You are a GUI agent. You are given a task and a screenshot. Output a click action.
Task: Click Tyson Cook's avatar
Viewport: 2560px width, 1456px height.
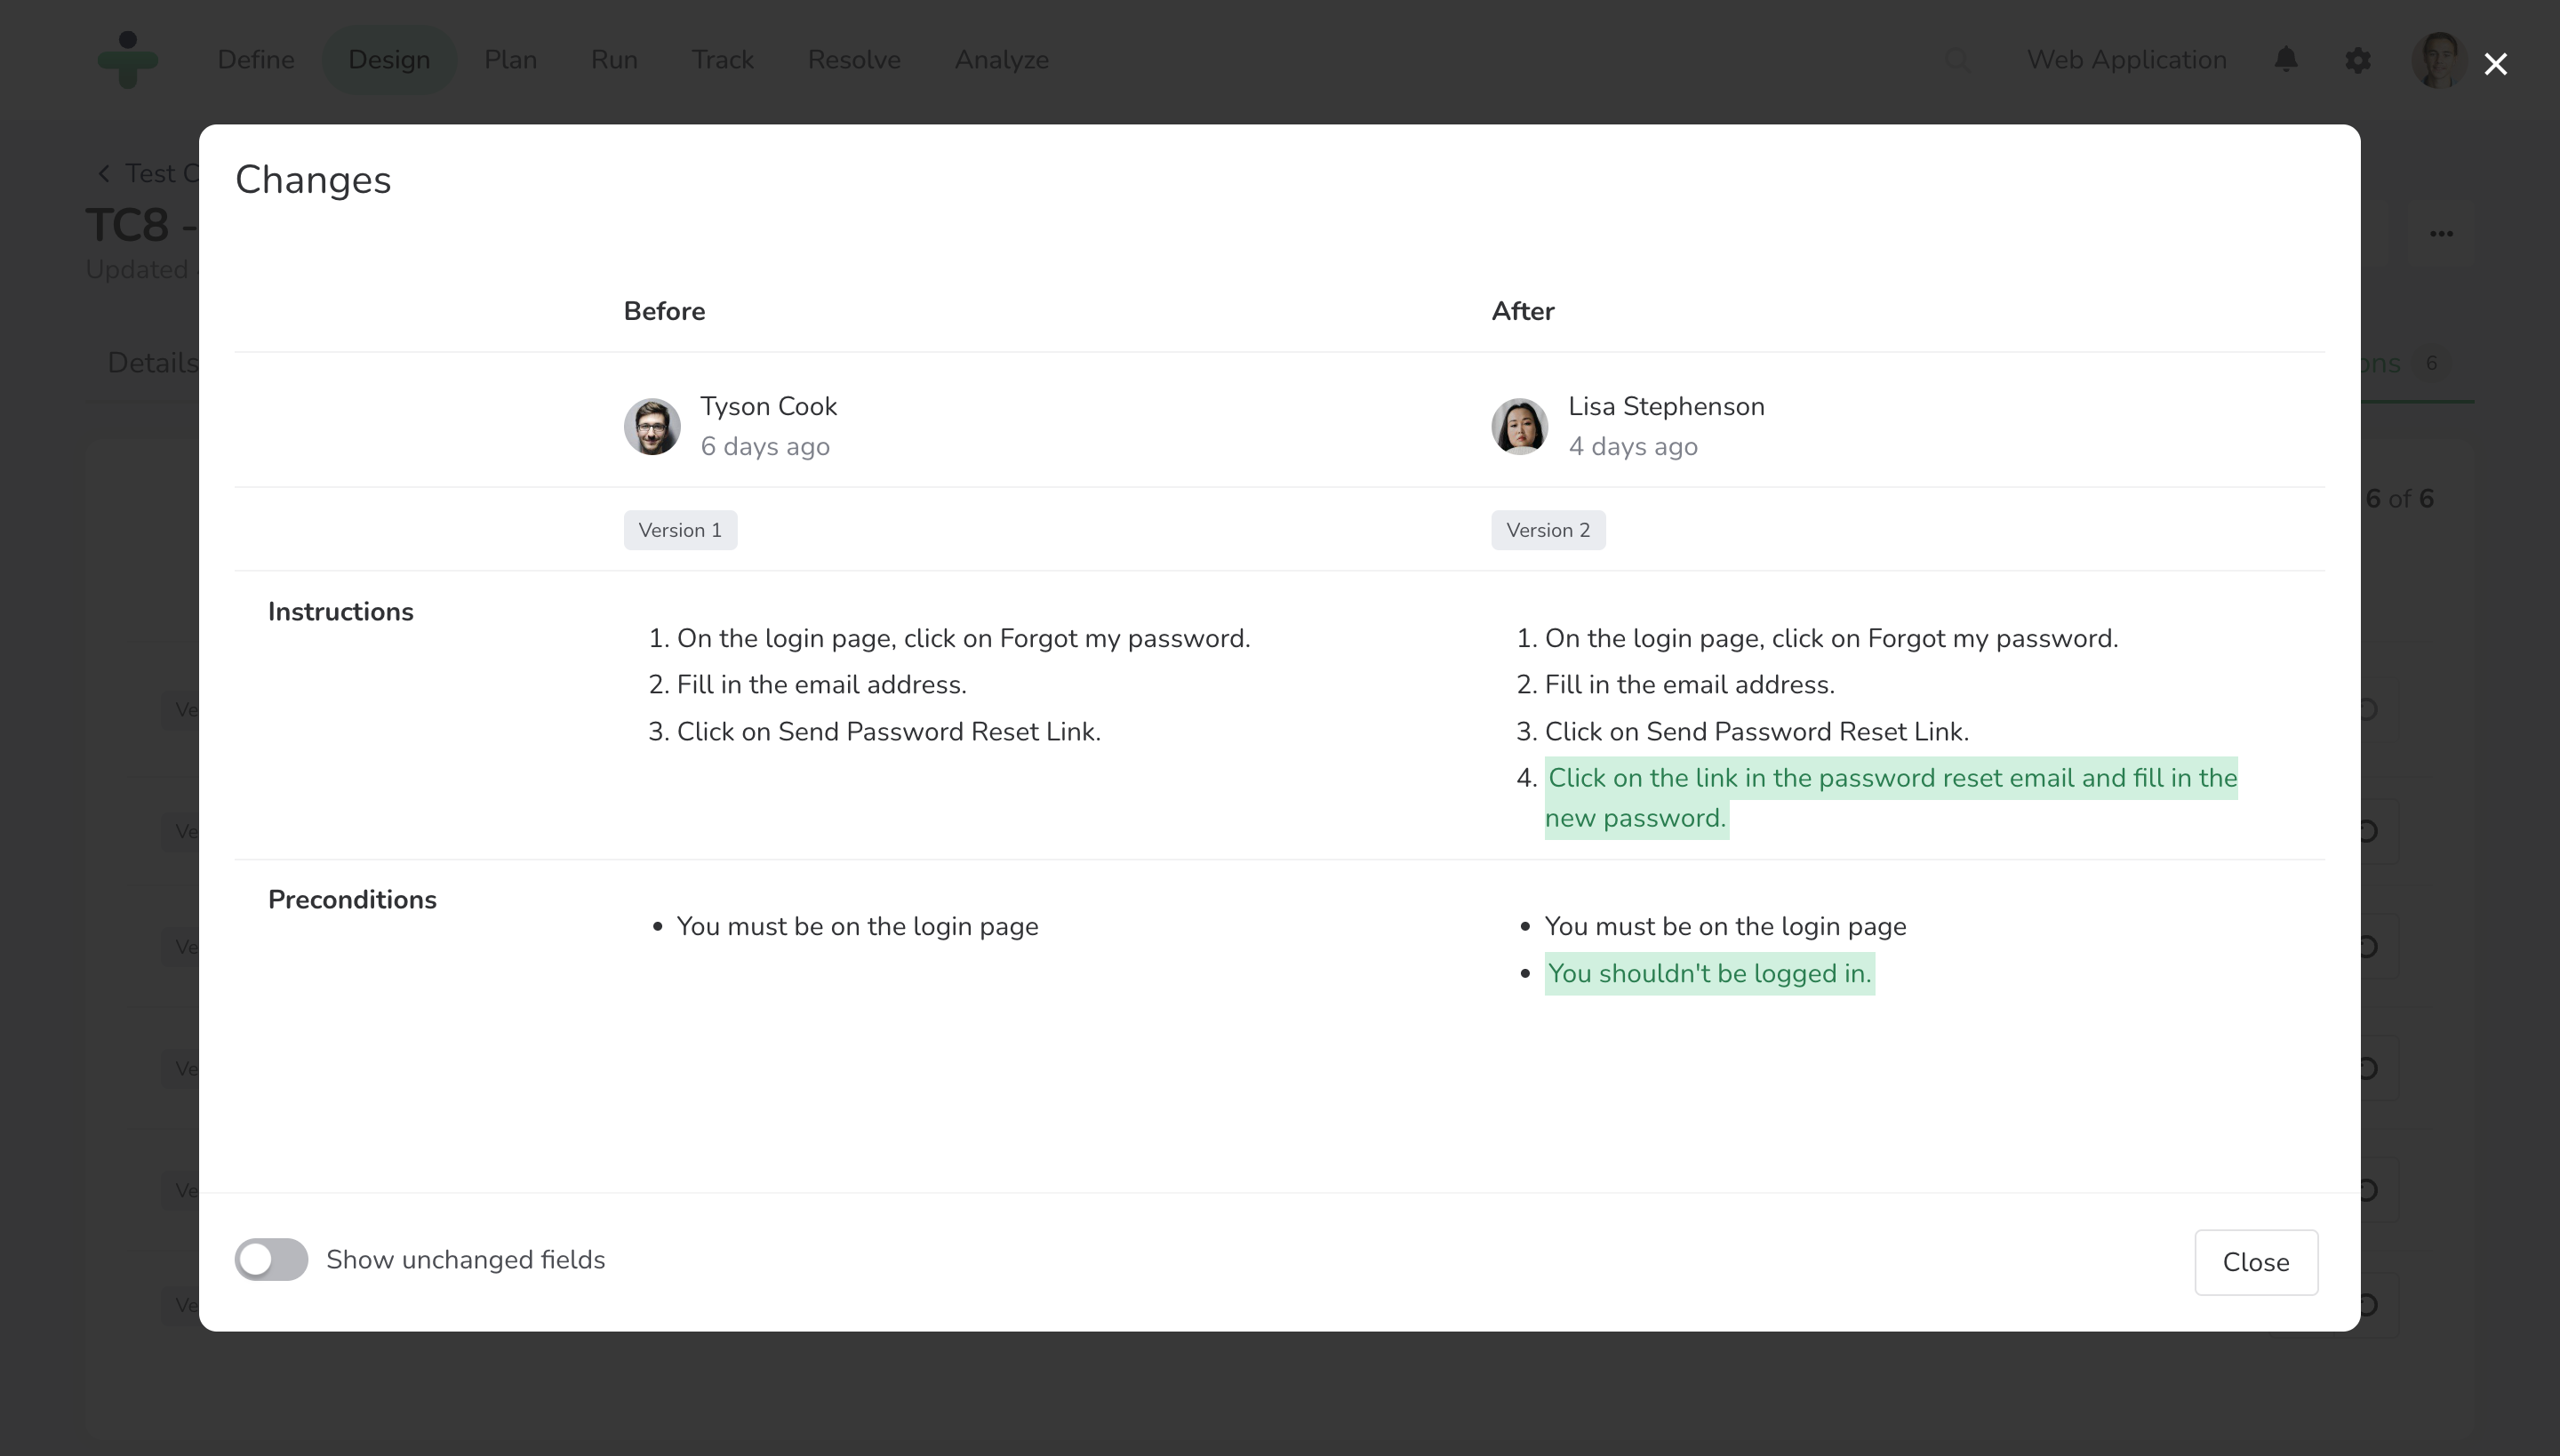(652, 427)
